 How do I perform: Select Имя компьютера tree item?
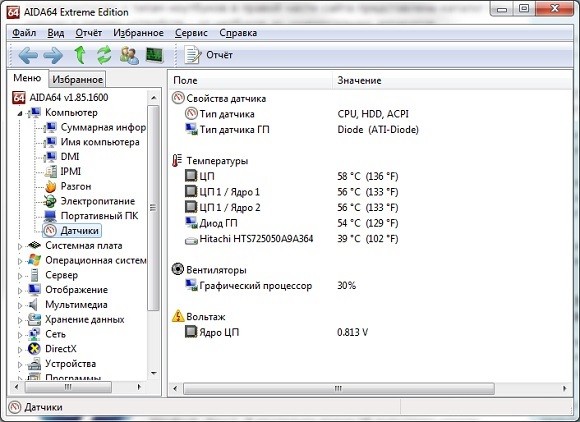click(100, 142)
